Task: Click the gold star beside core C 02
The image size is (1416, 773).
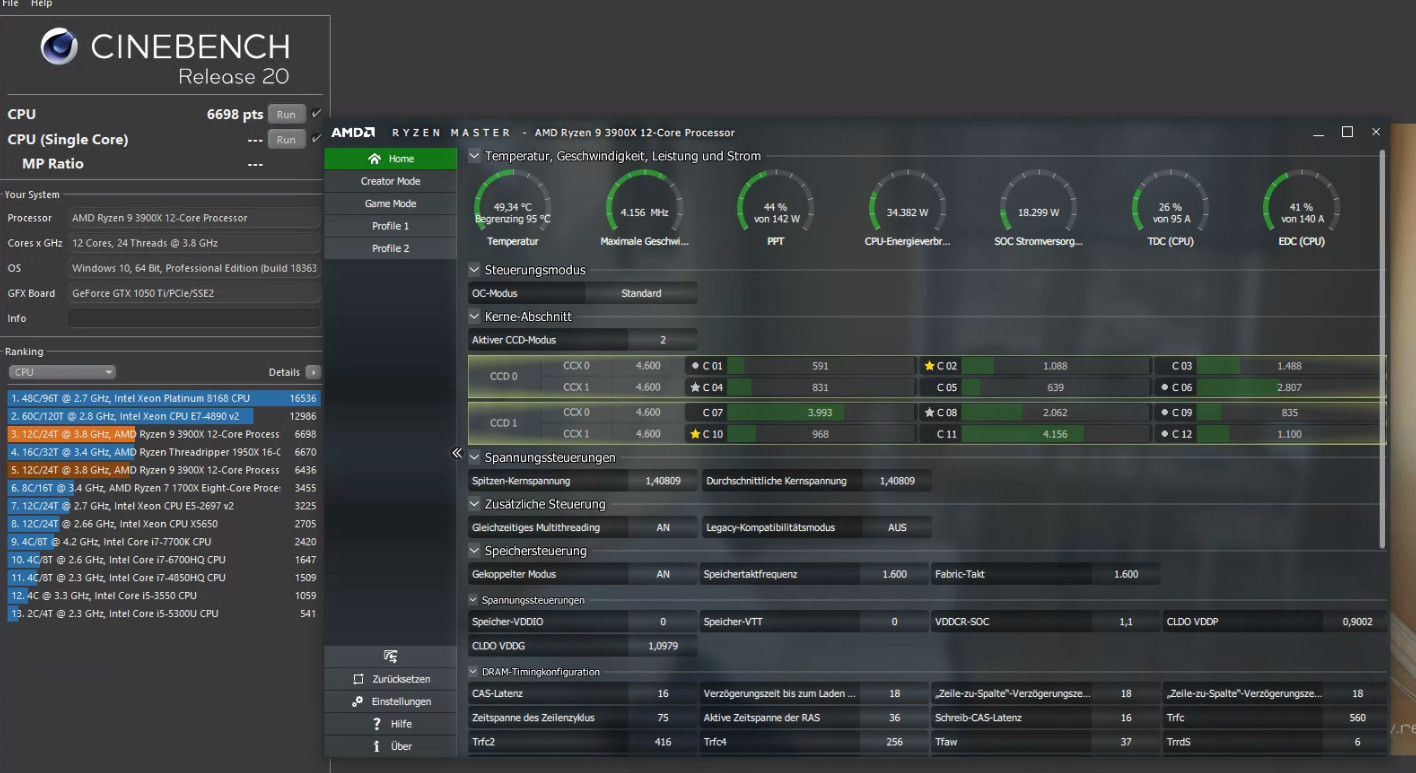Action: click(929, 366)
